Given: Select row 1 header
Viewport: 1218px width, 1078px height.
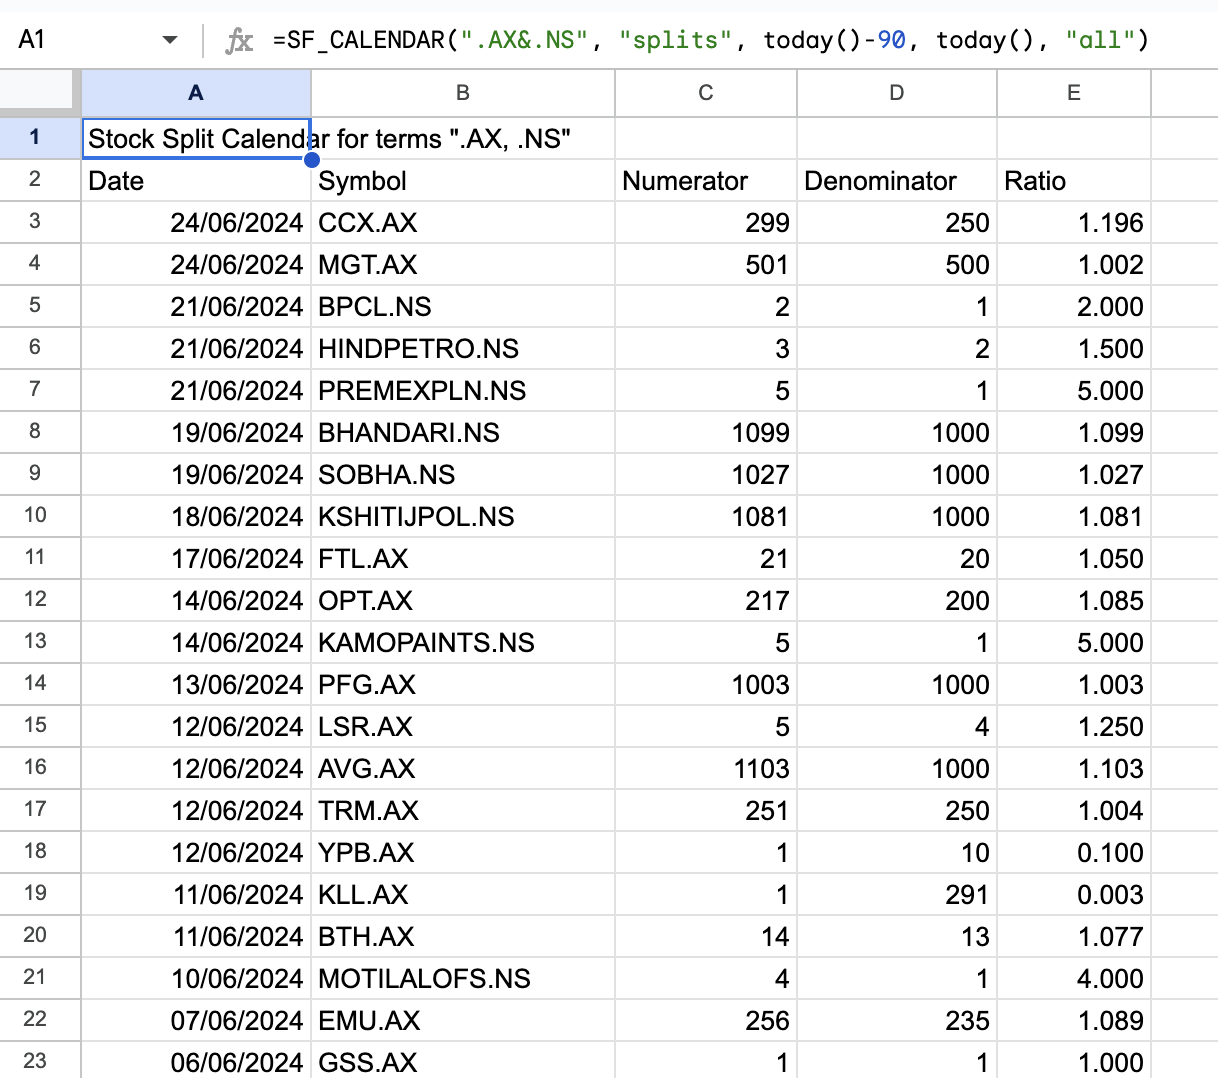Looking at the screenshot, I should [40, 137].
